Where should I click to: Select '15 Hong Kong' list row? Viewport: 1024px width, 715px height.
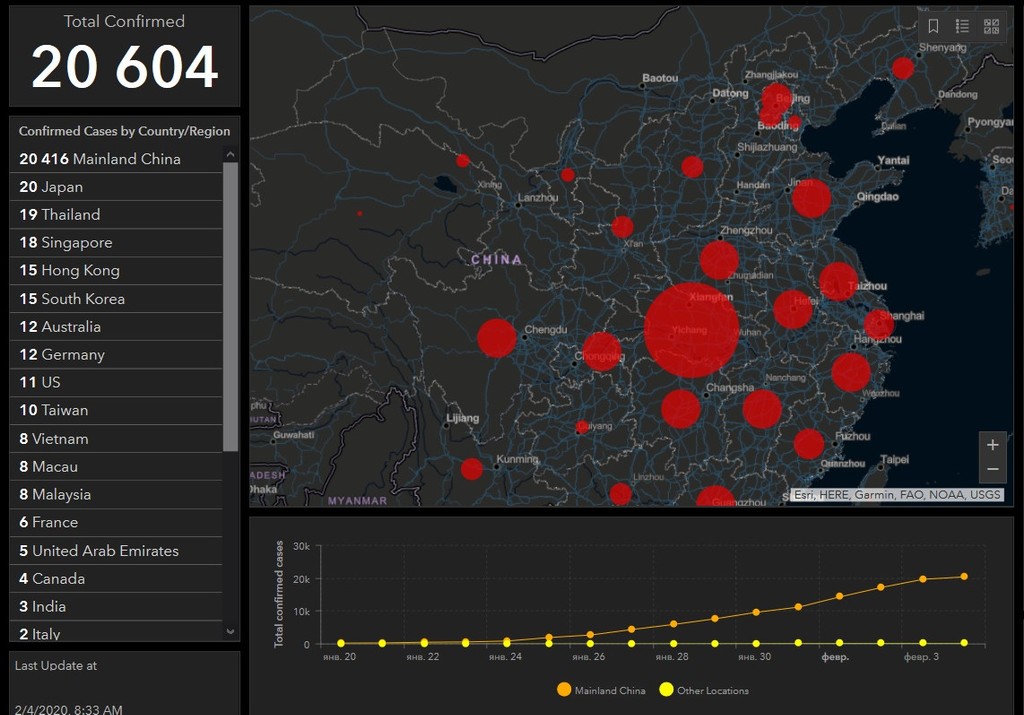(116, 270)
